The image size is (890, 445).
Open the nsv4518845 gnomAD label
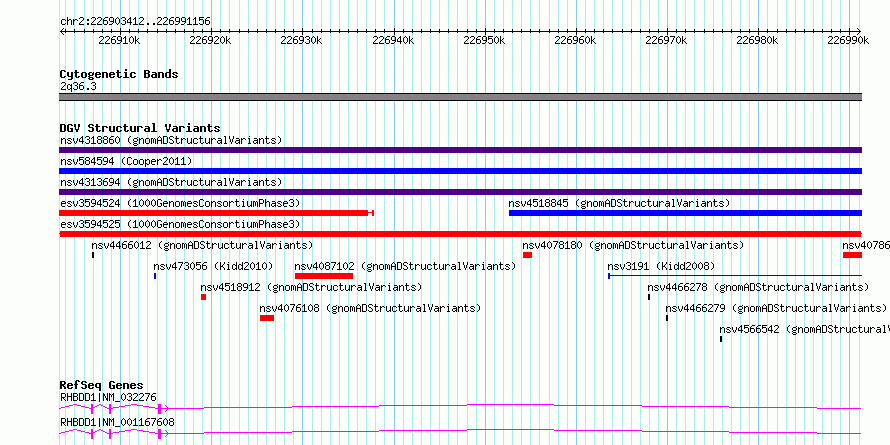click(619, 203)
